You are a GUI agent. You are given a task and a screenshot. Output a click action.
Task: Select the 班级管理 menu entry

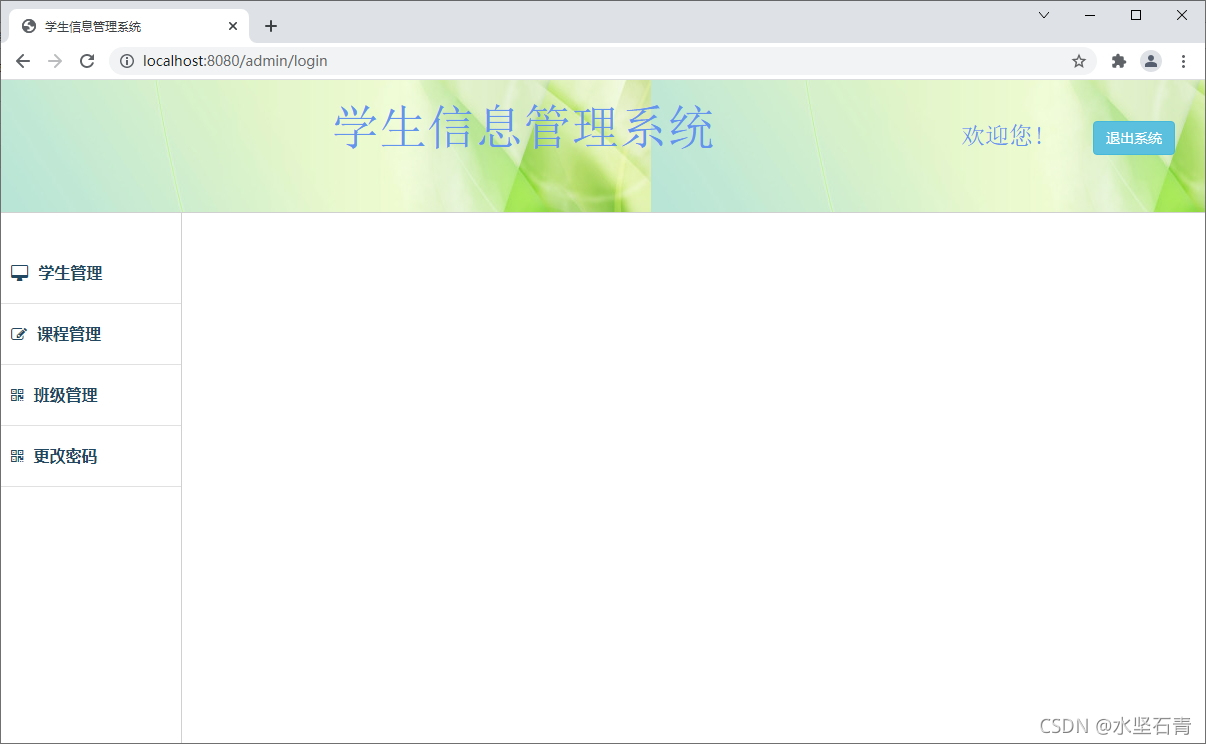[x=91, y=395]
